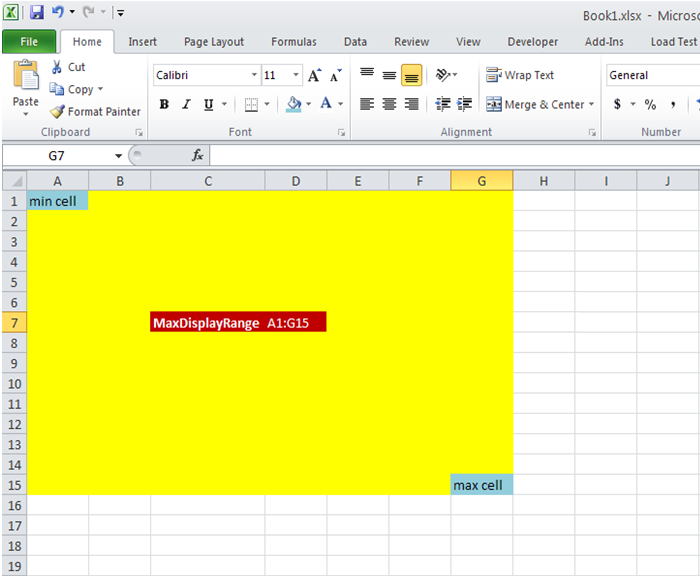Open the File tab
Viewport: 700px width, 578px height.
(29, 42)
